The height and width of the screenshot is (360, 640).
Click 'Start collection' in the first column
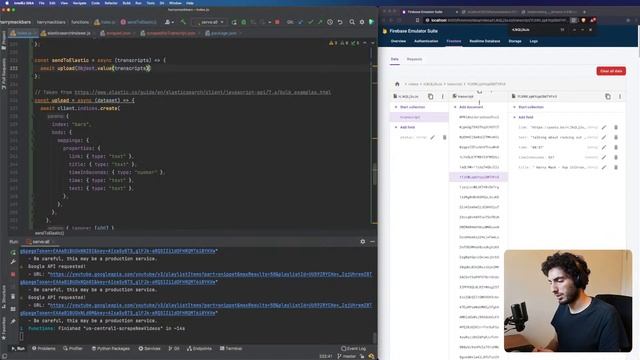409,107
